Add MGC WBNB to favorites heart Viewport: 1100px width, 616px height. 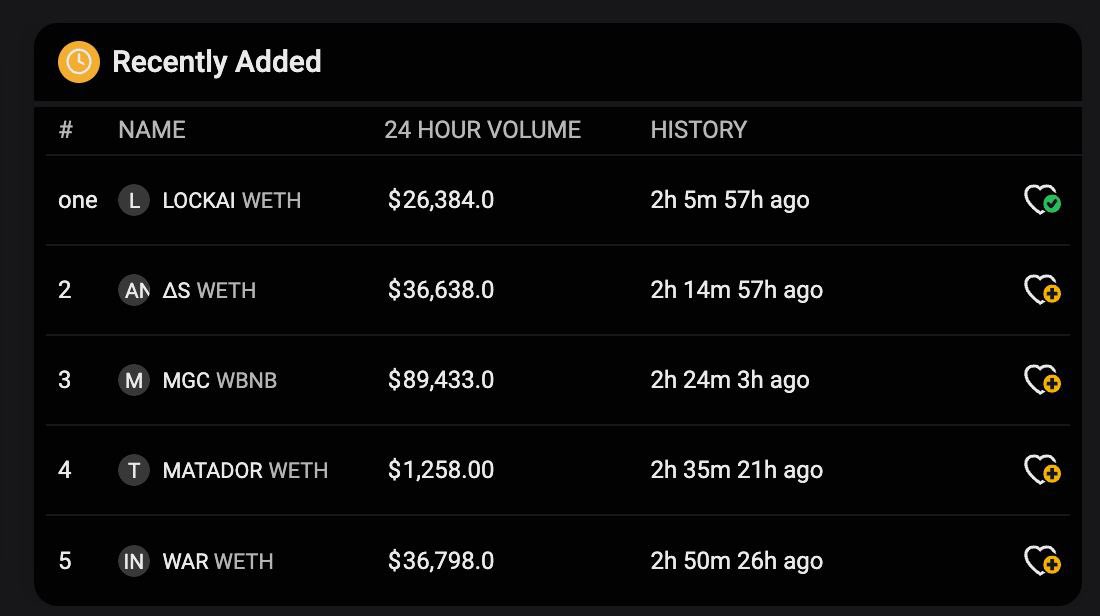[1042, 380]
